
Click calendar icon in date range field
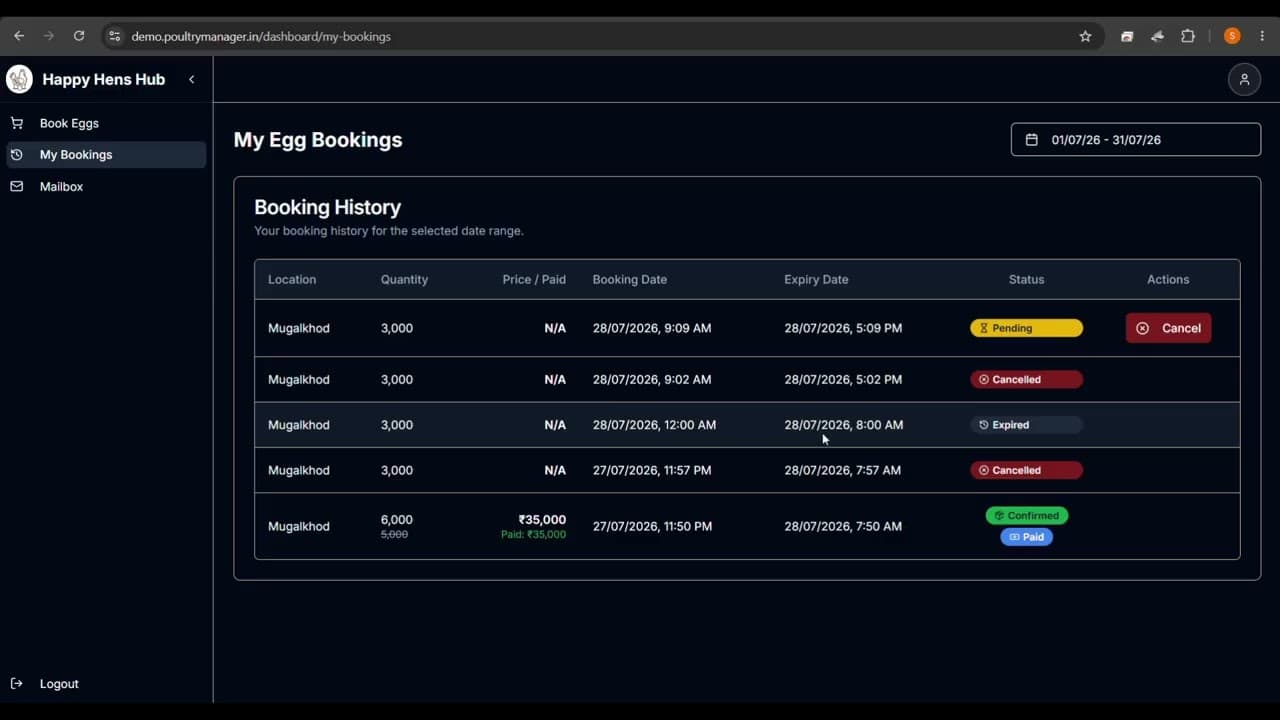pos(1032,140)
